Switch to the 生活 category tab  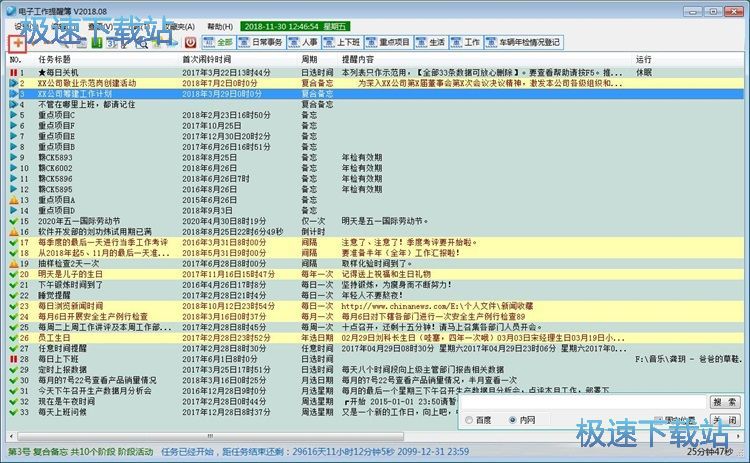430,43
